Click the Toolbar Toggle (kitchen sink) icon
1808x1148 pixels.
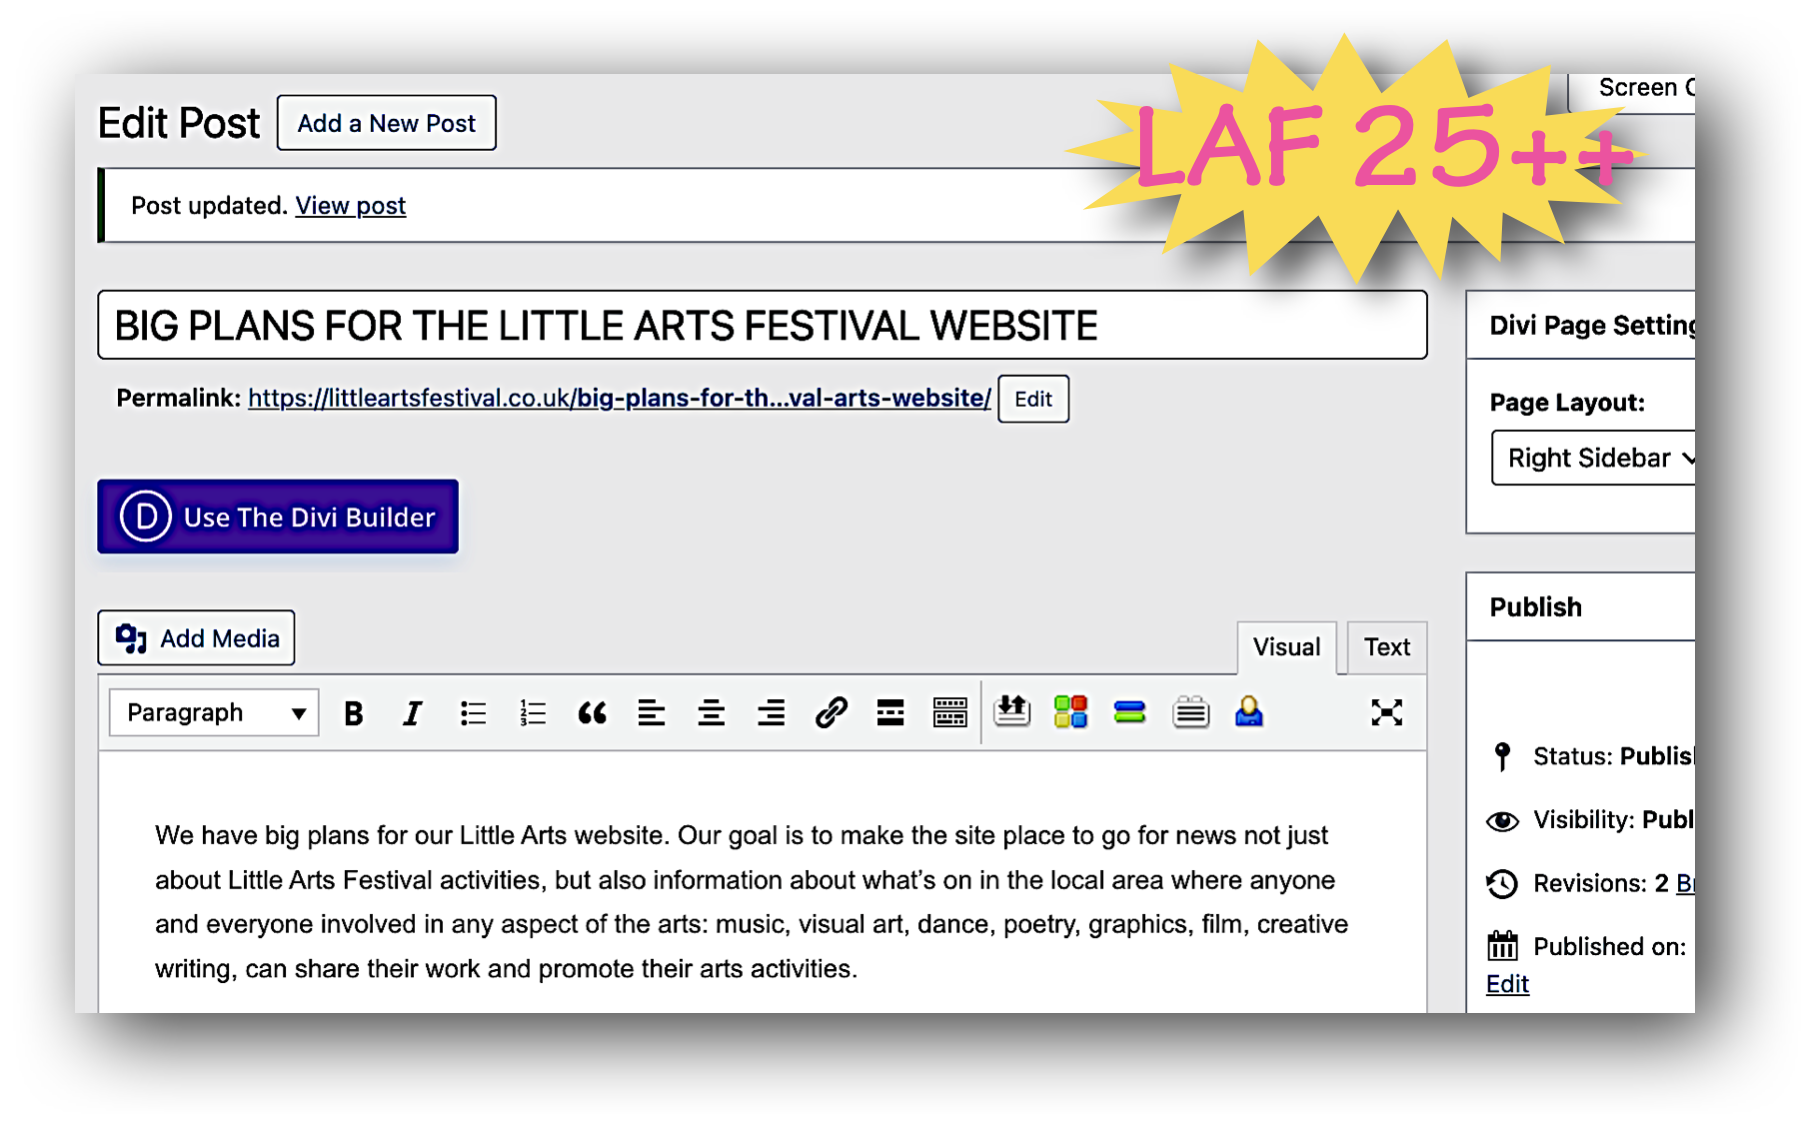950,712
